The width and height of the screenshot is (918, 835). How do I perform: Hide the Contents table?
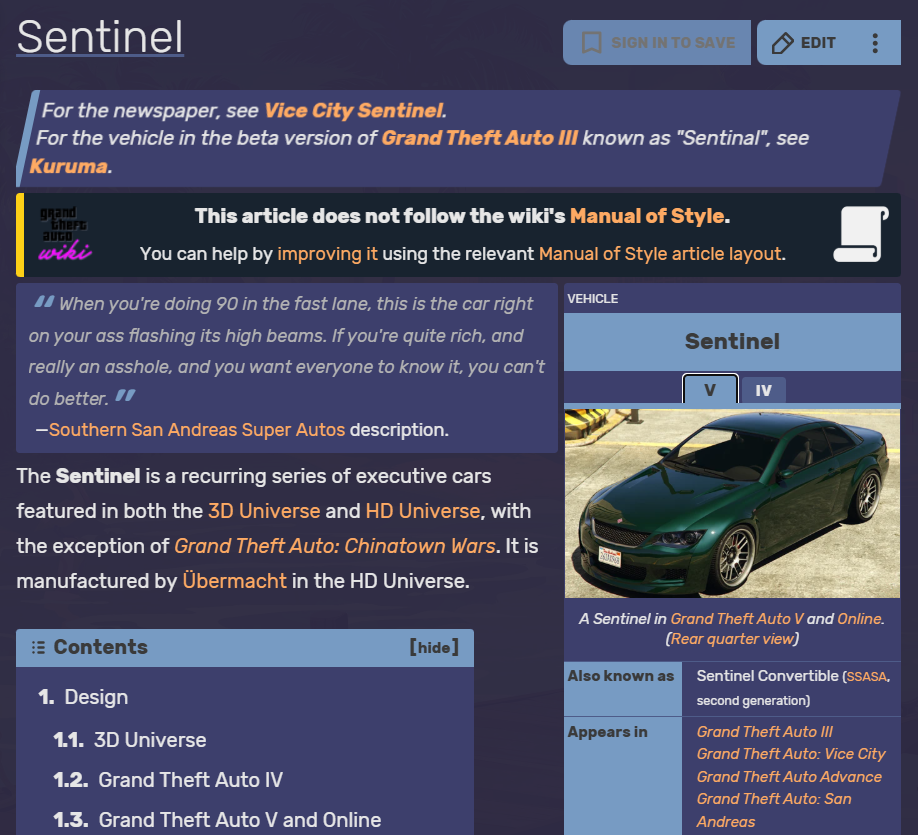[x=434, y=647]
